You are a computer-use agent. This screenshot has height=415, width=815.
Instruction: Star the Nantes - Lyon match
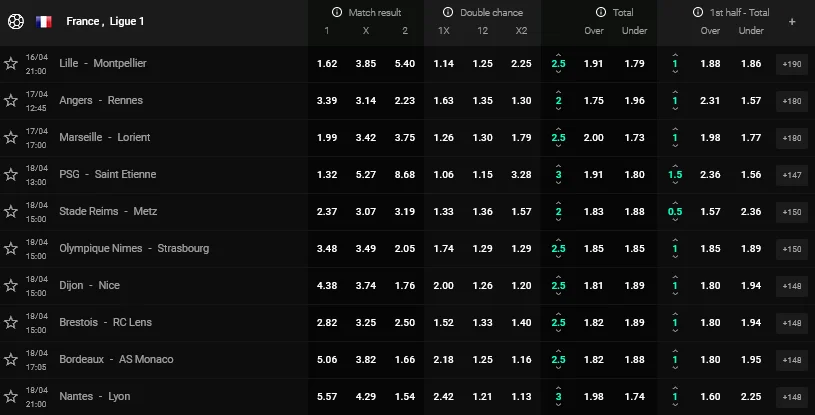point(11,396)
